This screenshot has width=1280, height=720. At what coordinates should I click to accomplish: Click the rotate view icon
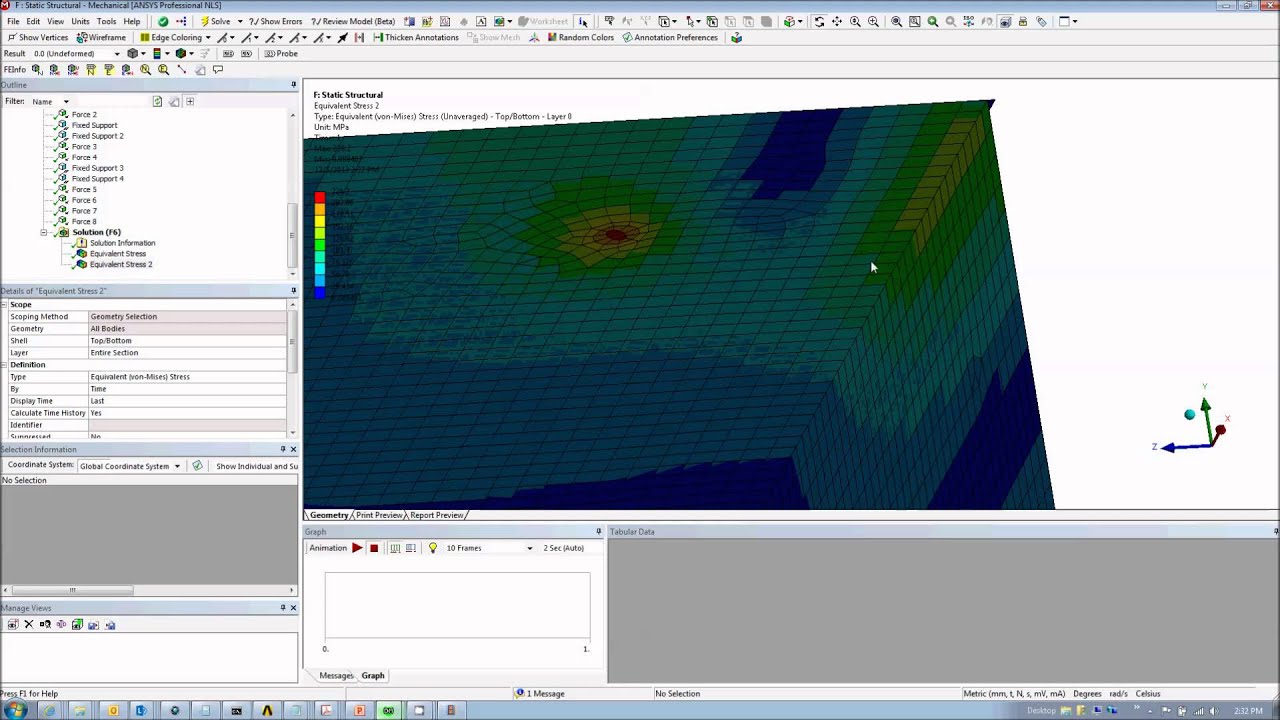(x=819, y=21)
